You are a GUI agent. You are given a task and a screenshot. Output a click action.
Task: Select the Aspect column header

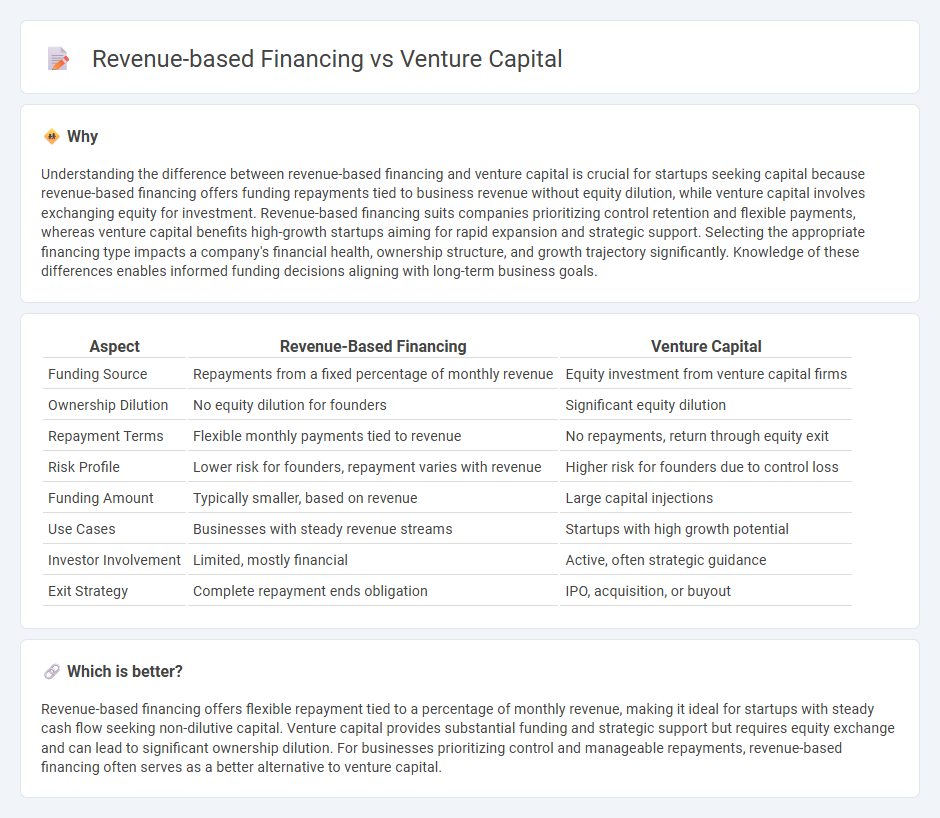pyautogui.click(x=115, y=347)
